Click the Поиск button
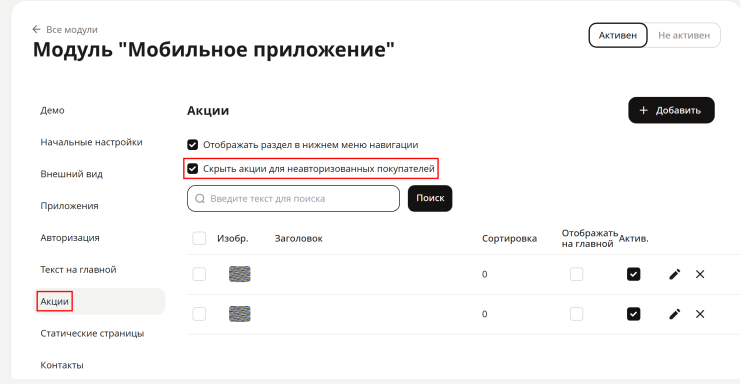The width and height of the screenshot is (740, 384). [x=430, y=198]
